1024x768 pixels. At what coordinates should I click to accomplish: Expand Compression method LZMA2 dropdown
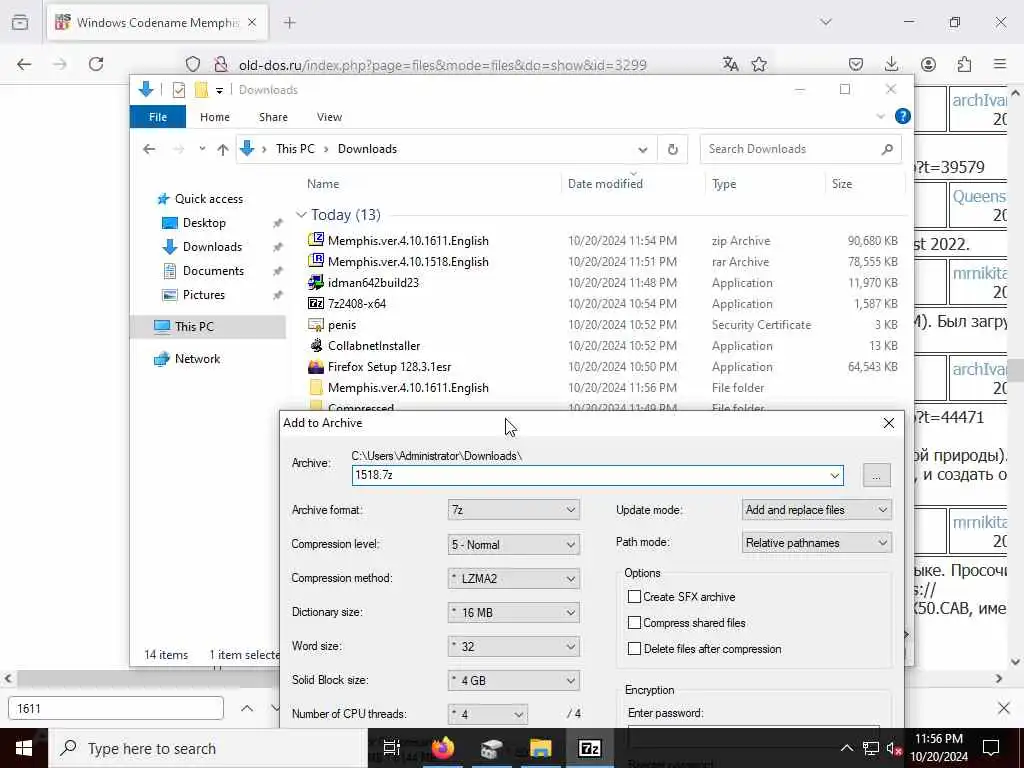tap(513, 578)
